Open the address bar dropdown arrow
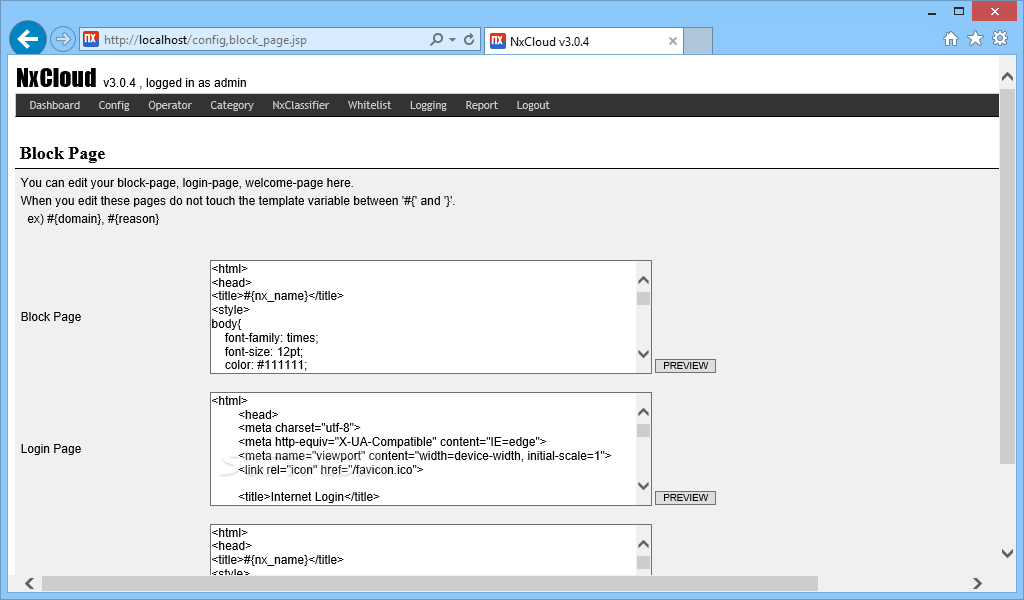The width and height of the screenshot is (1024, 600). [x=452, y=40]
